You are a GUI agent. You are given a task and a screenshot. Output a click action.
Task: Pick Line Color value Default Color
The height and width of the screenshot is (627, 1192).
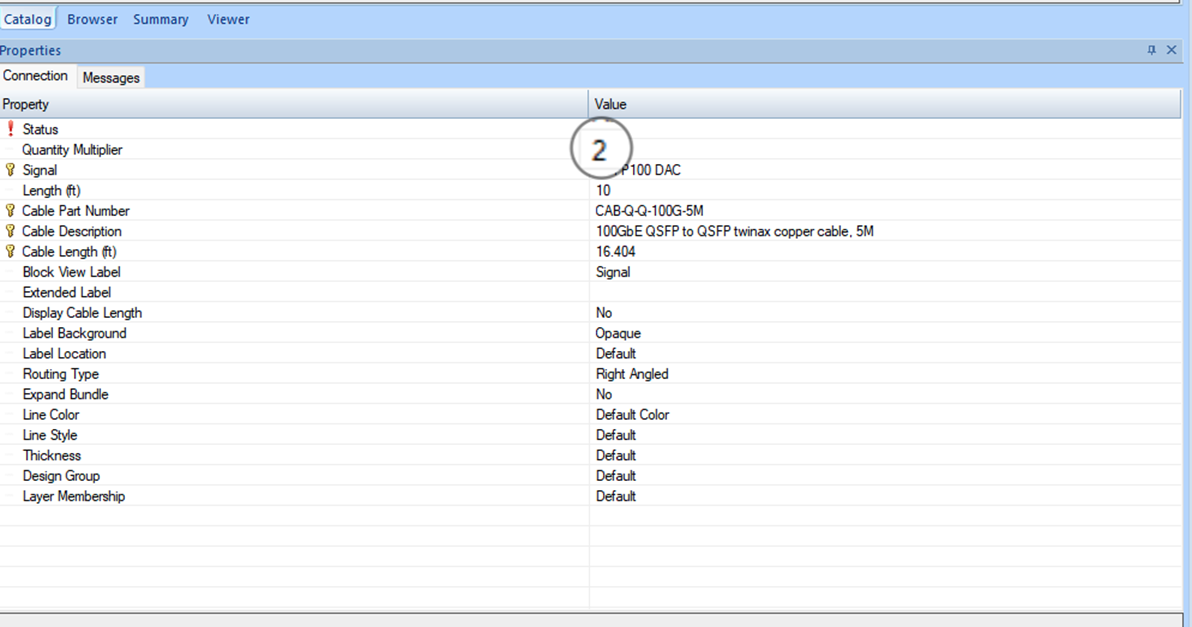tap(632, 415)
